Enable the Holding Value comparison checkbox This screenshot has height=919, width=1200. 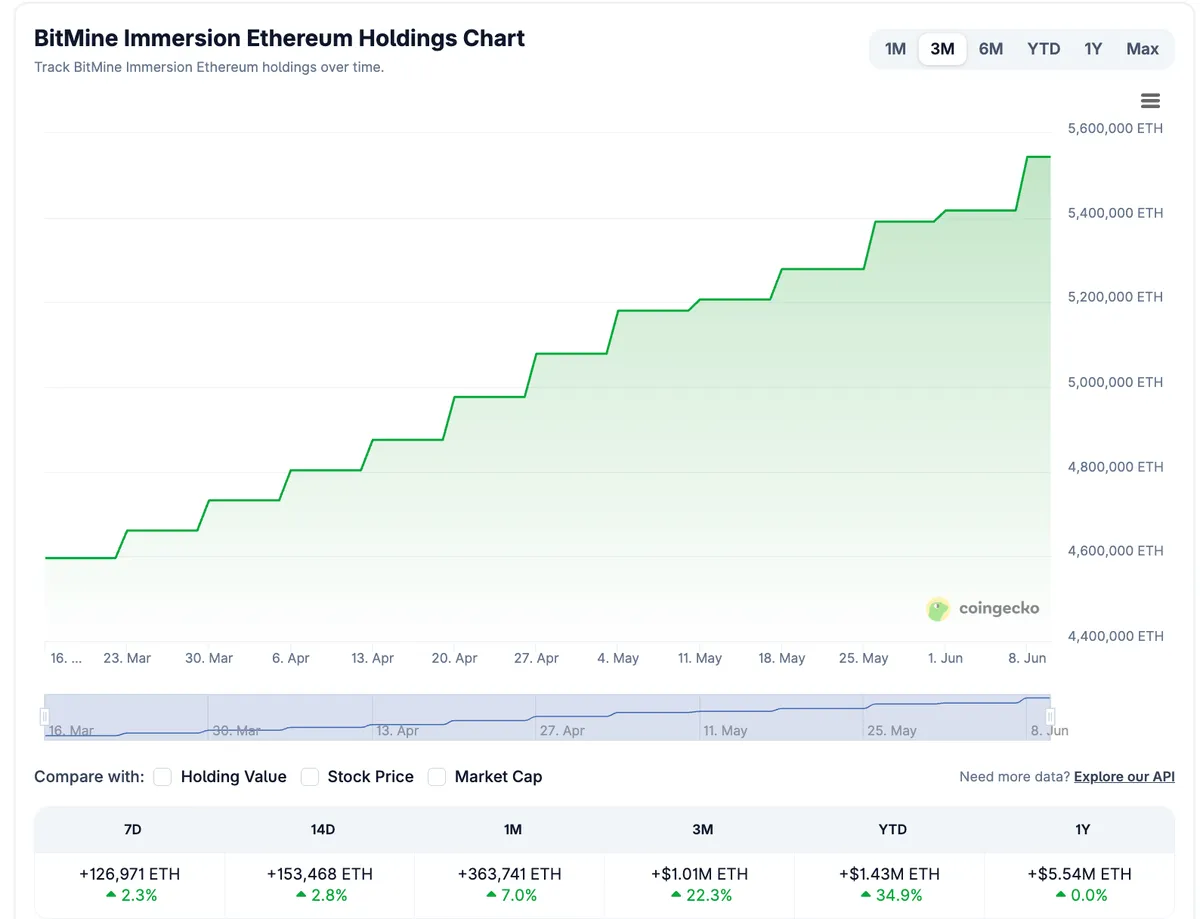point(163,777)
